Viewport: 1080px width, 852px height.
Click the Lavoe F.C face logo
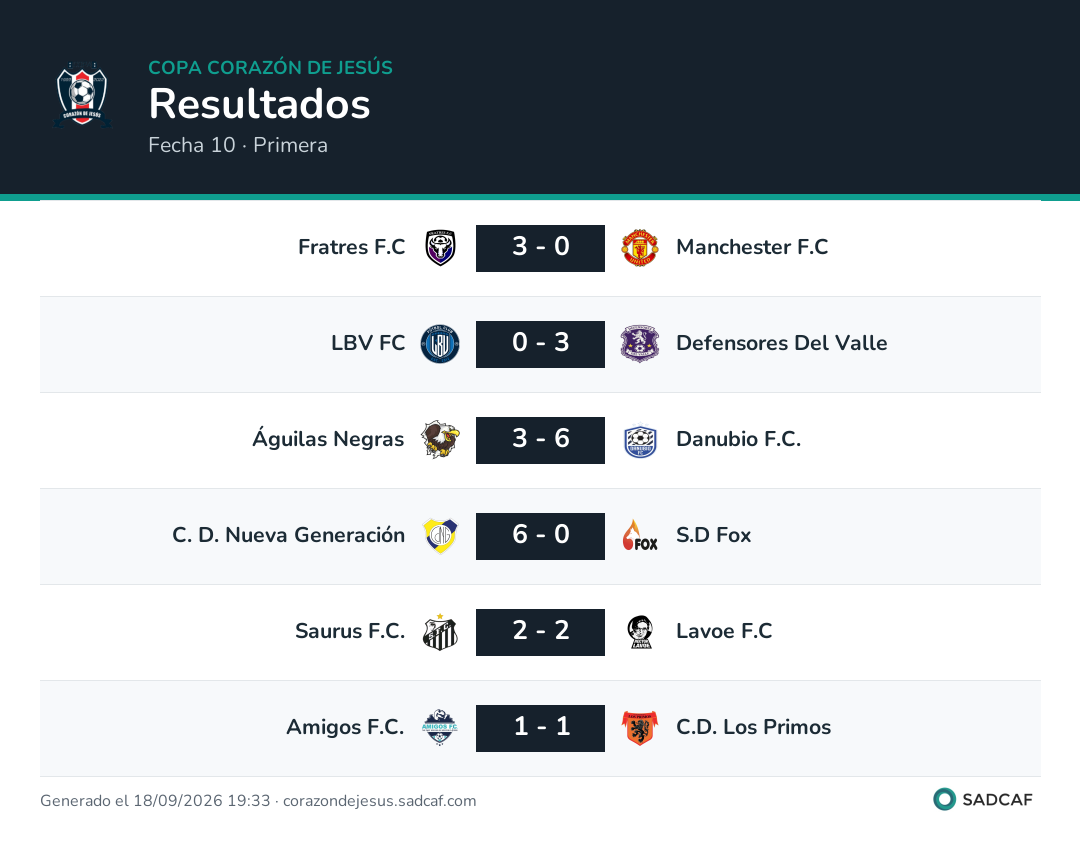(x=640, y=632)
